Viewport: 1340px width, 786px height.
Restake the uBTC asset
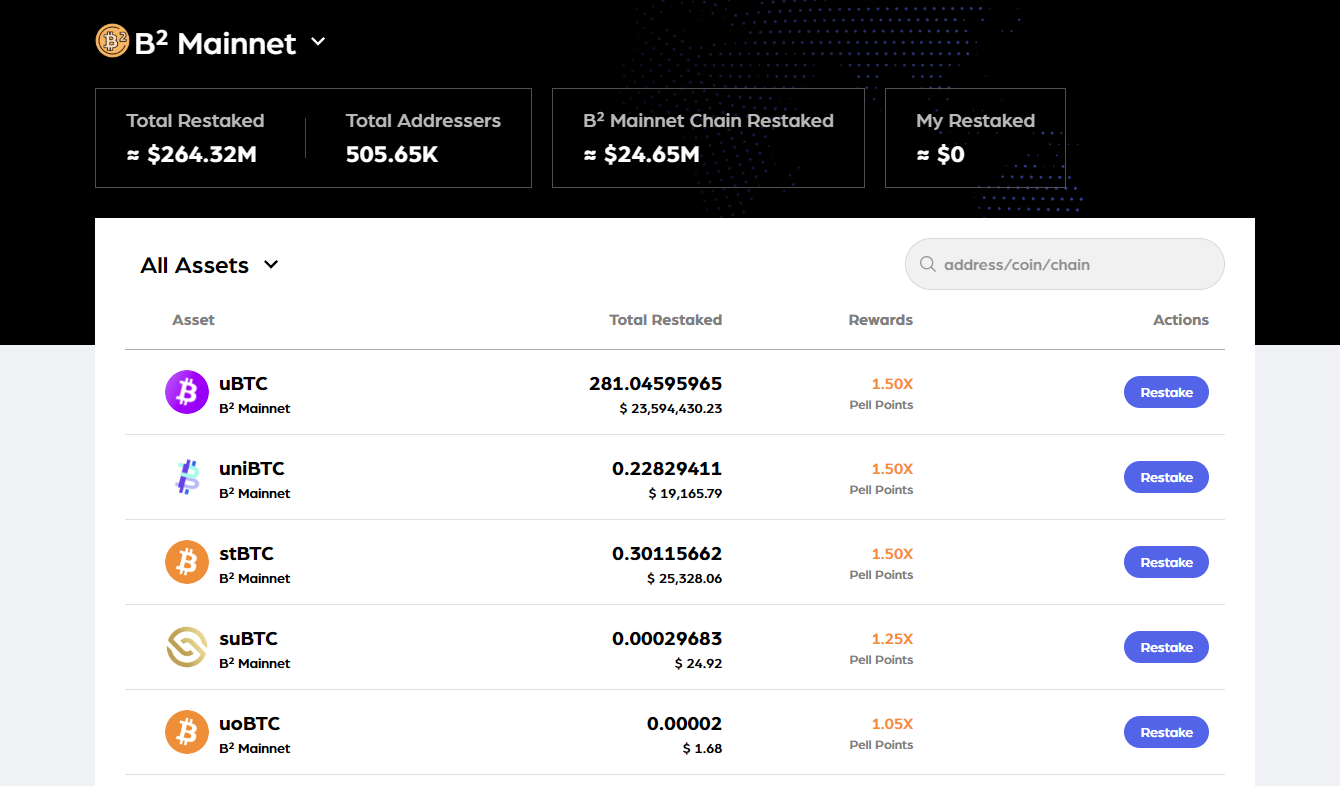point(1166,392)
